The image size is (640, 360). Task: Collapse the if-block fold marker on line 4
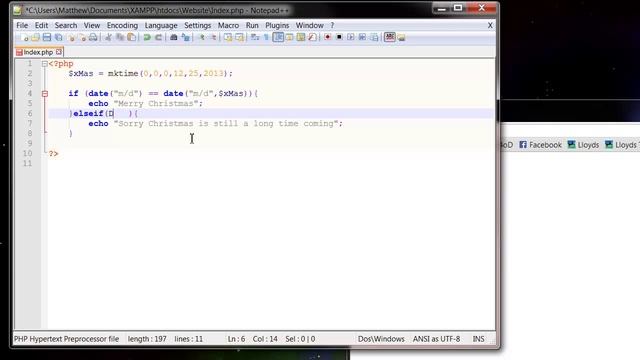(x=44, y=94)
